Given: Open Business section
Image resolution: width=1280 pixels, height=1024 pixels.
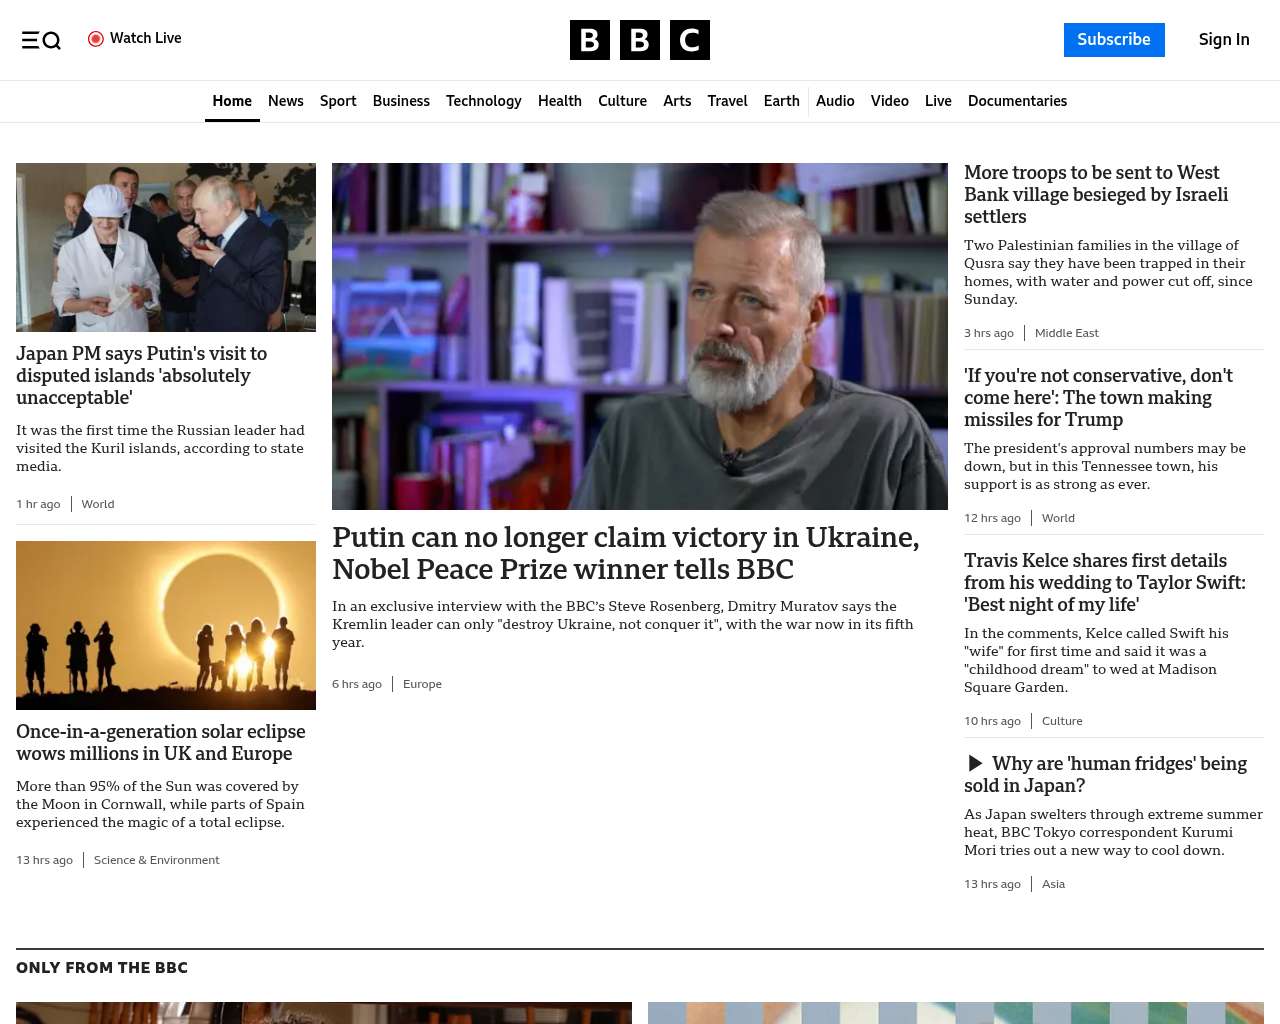Looking at the screenshot, I should tap(401, 101).
